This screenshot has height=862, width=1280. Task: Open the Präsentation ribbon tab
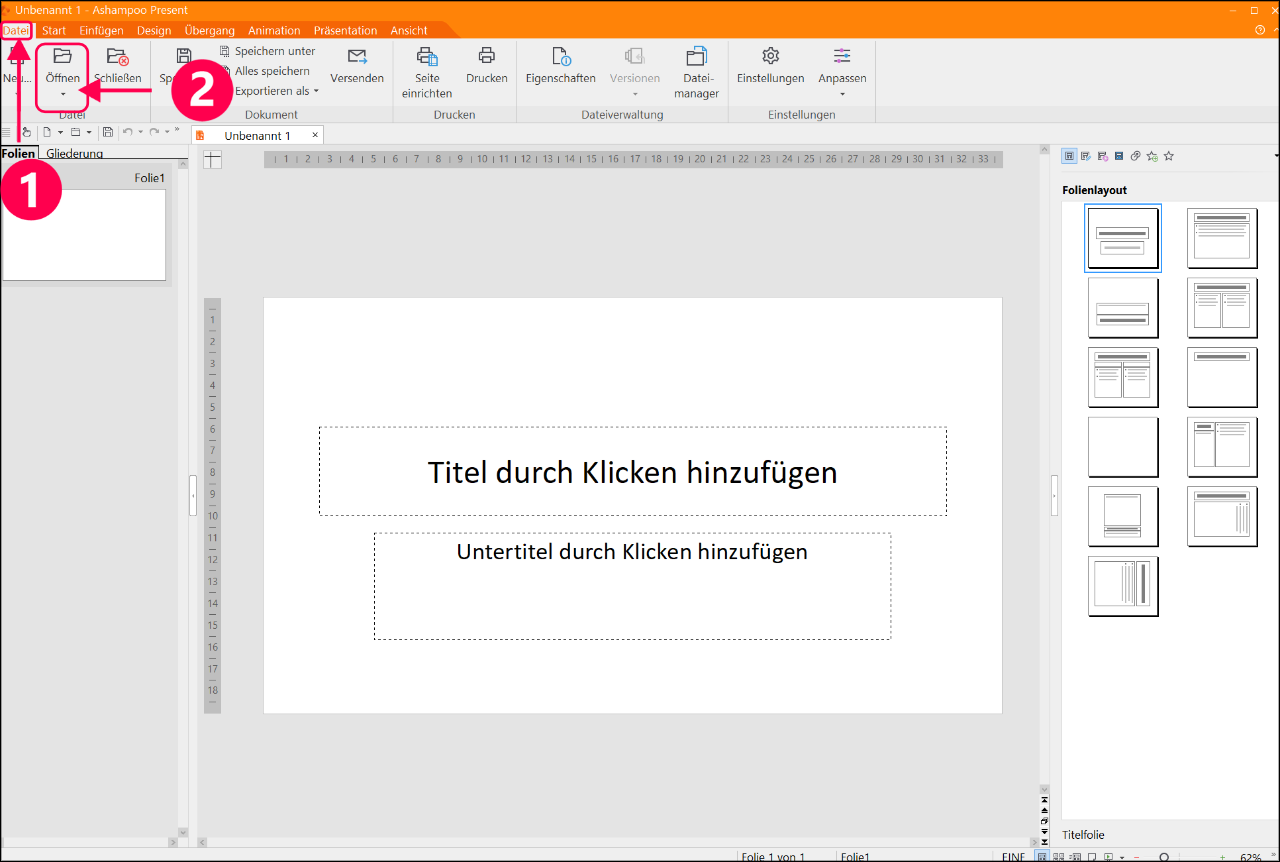345,30
